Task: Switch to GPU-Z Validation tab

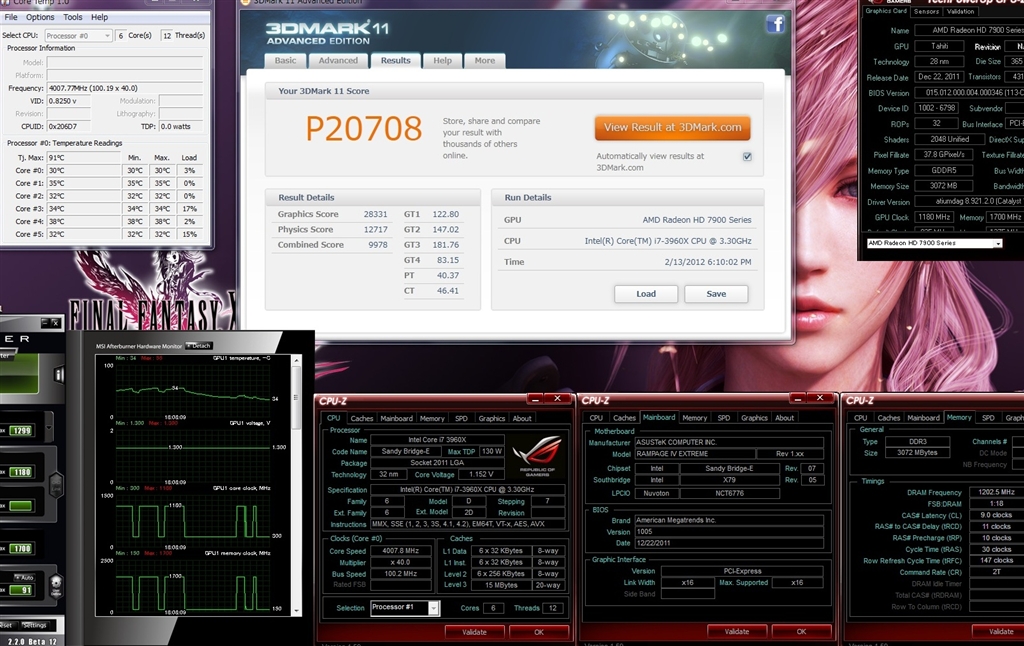Action: (960, 11)
